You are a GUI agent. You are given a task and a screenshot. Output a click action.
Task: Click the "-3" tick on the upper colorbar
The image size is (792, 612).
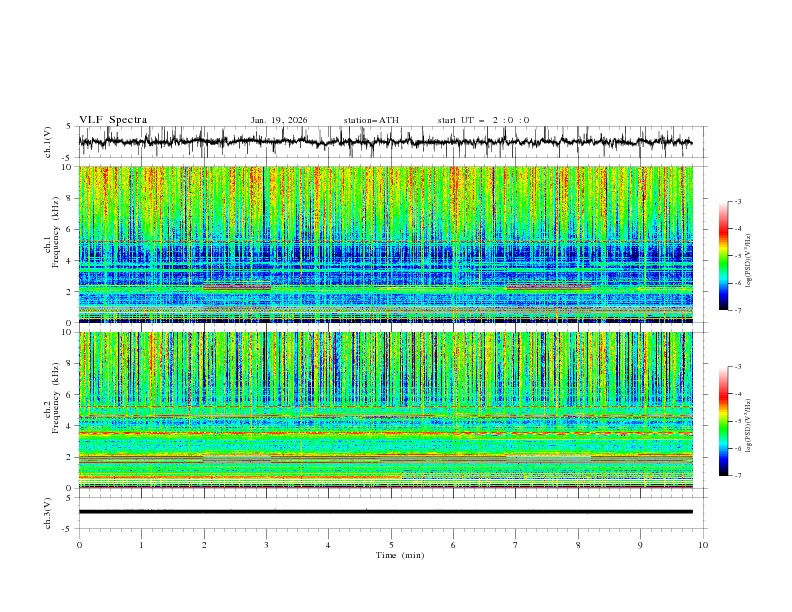point(737,201)
